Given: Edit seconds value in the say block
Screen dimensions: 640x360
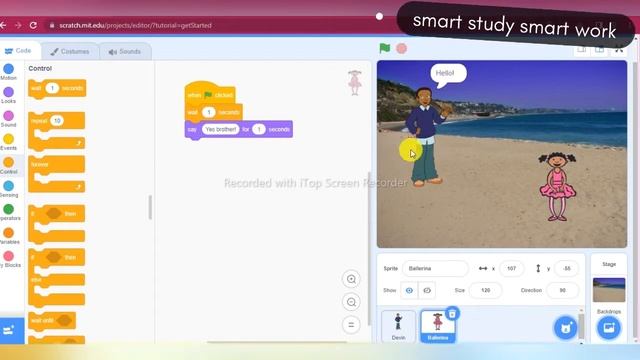Looking at the screenshot, I should point(259,129).
